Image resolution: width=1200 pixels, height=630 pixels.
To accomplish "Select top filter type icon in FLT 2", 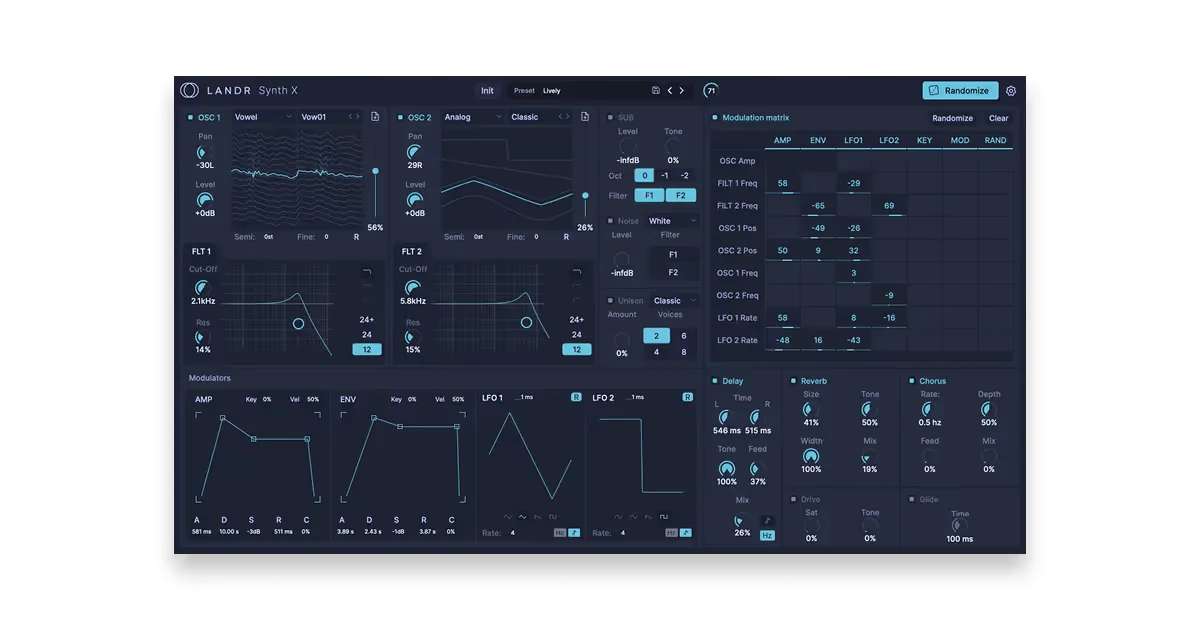I will click(x=576, y=272).
